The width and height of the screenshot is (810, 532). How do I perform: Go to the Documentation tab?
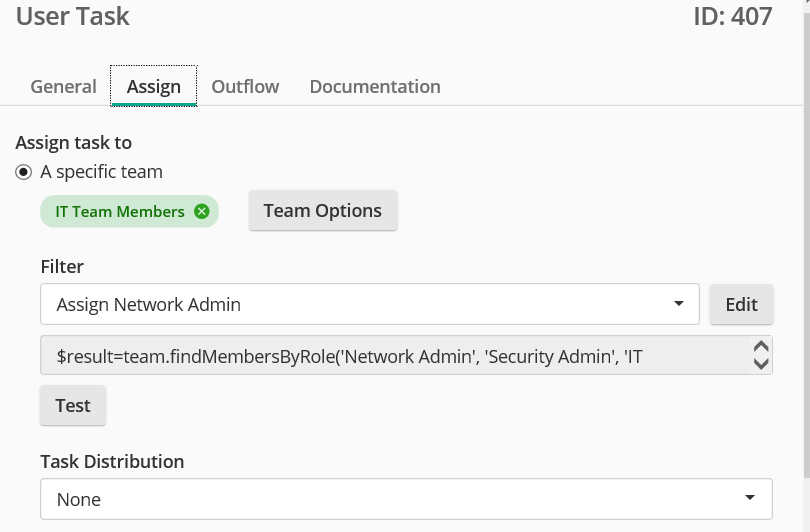pos(375,86)
